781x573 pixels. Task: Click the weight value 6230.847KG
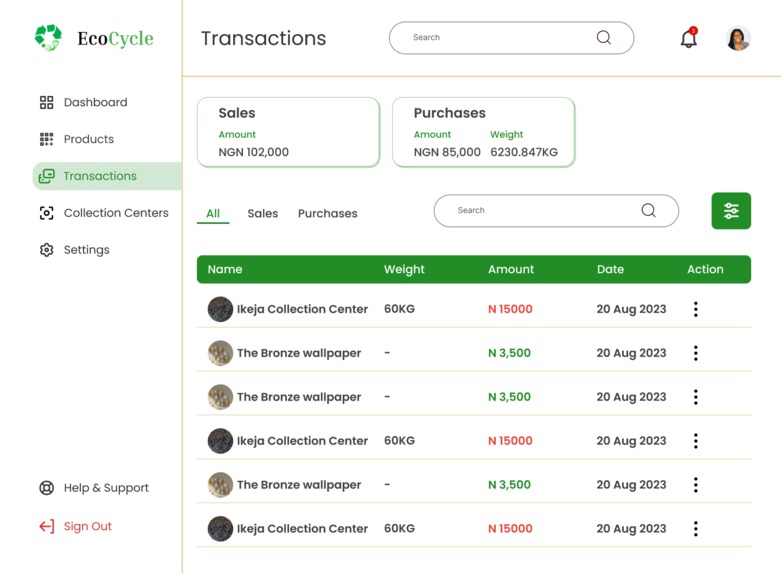(x=524, y=152)
